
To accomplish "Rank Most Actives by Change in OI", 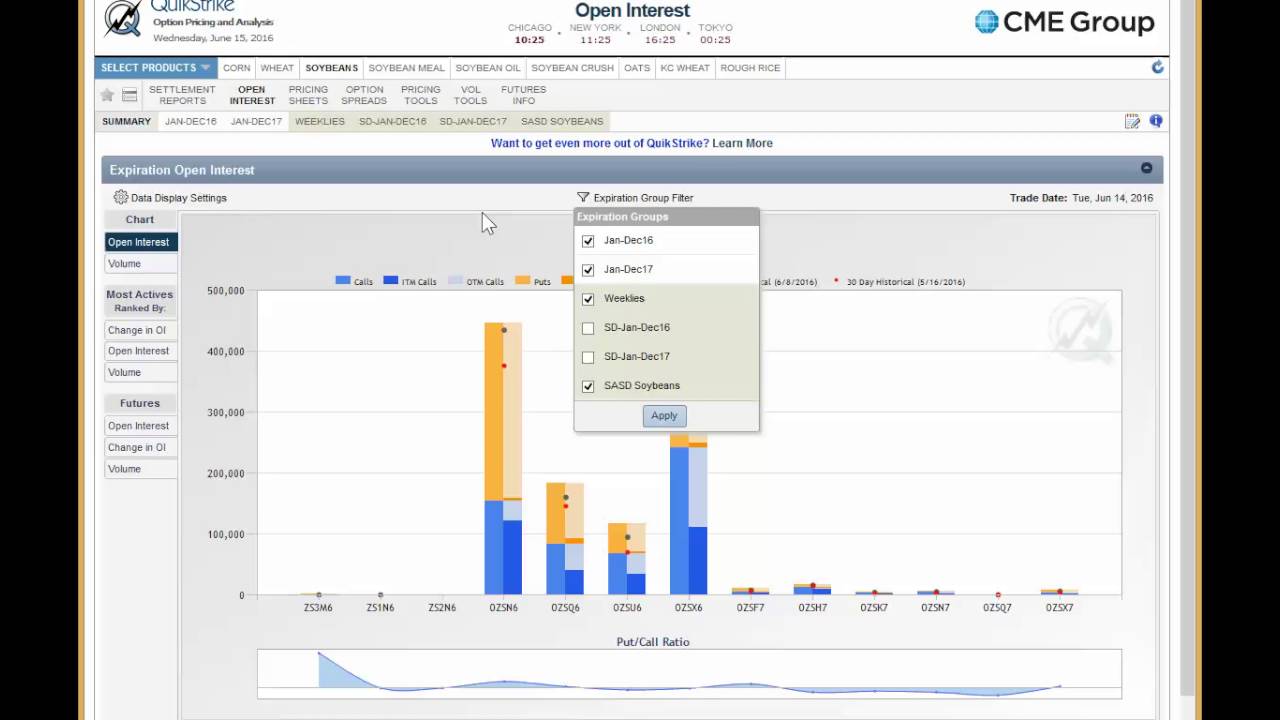I will pyautogui.click(x=141, y=330).
